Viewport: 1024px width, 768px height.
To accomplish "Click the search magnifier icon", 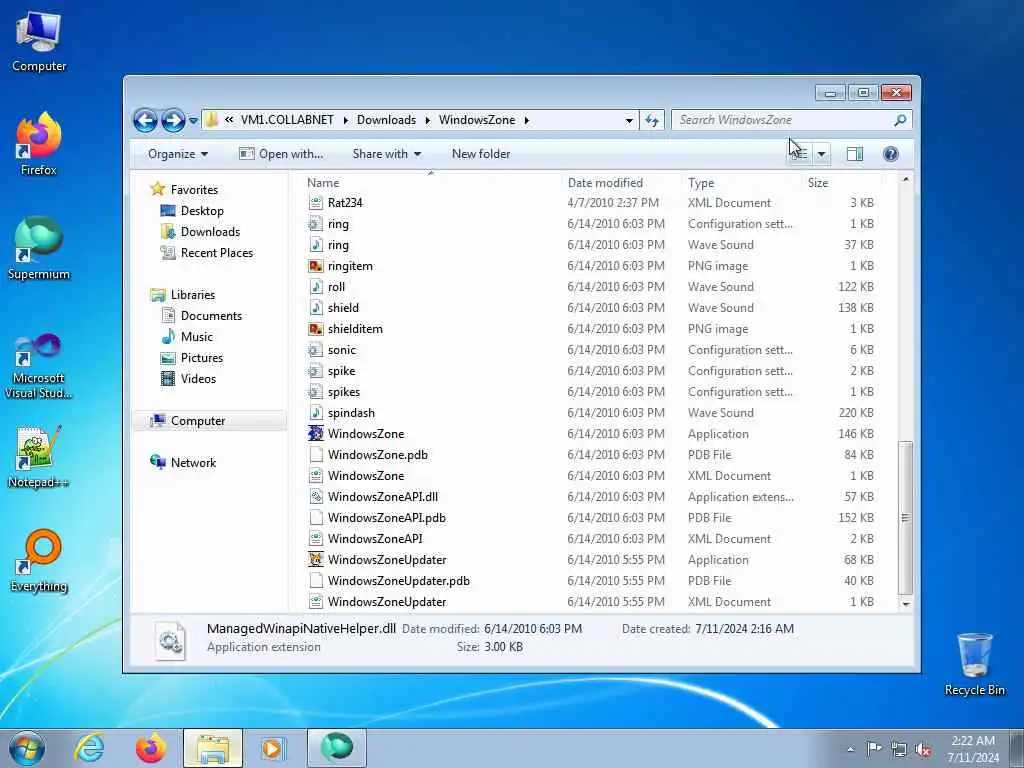I will click(900, 120).
